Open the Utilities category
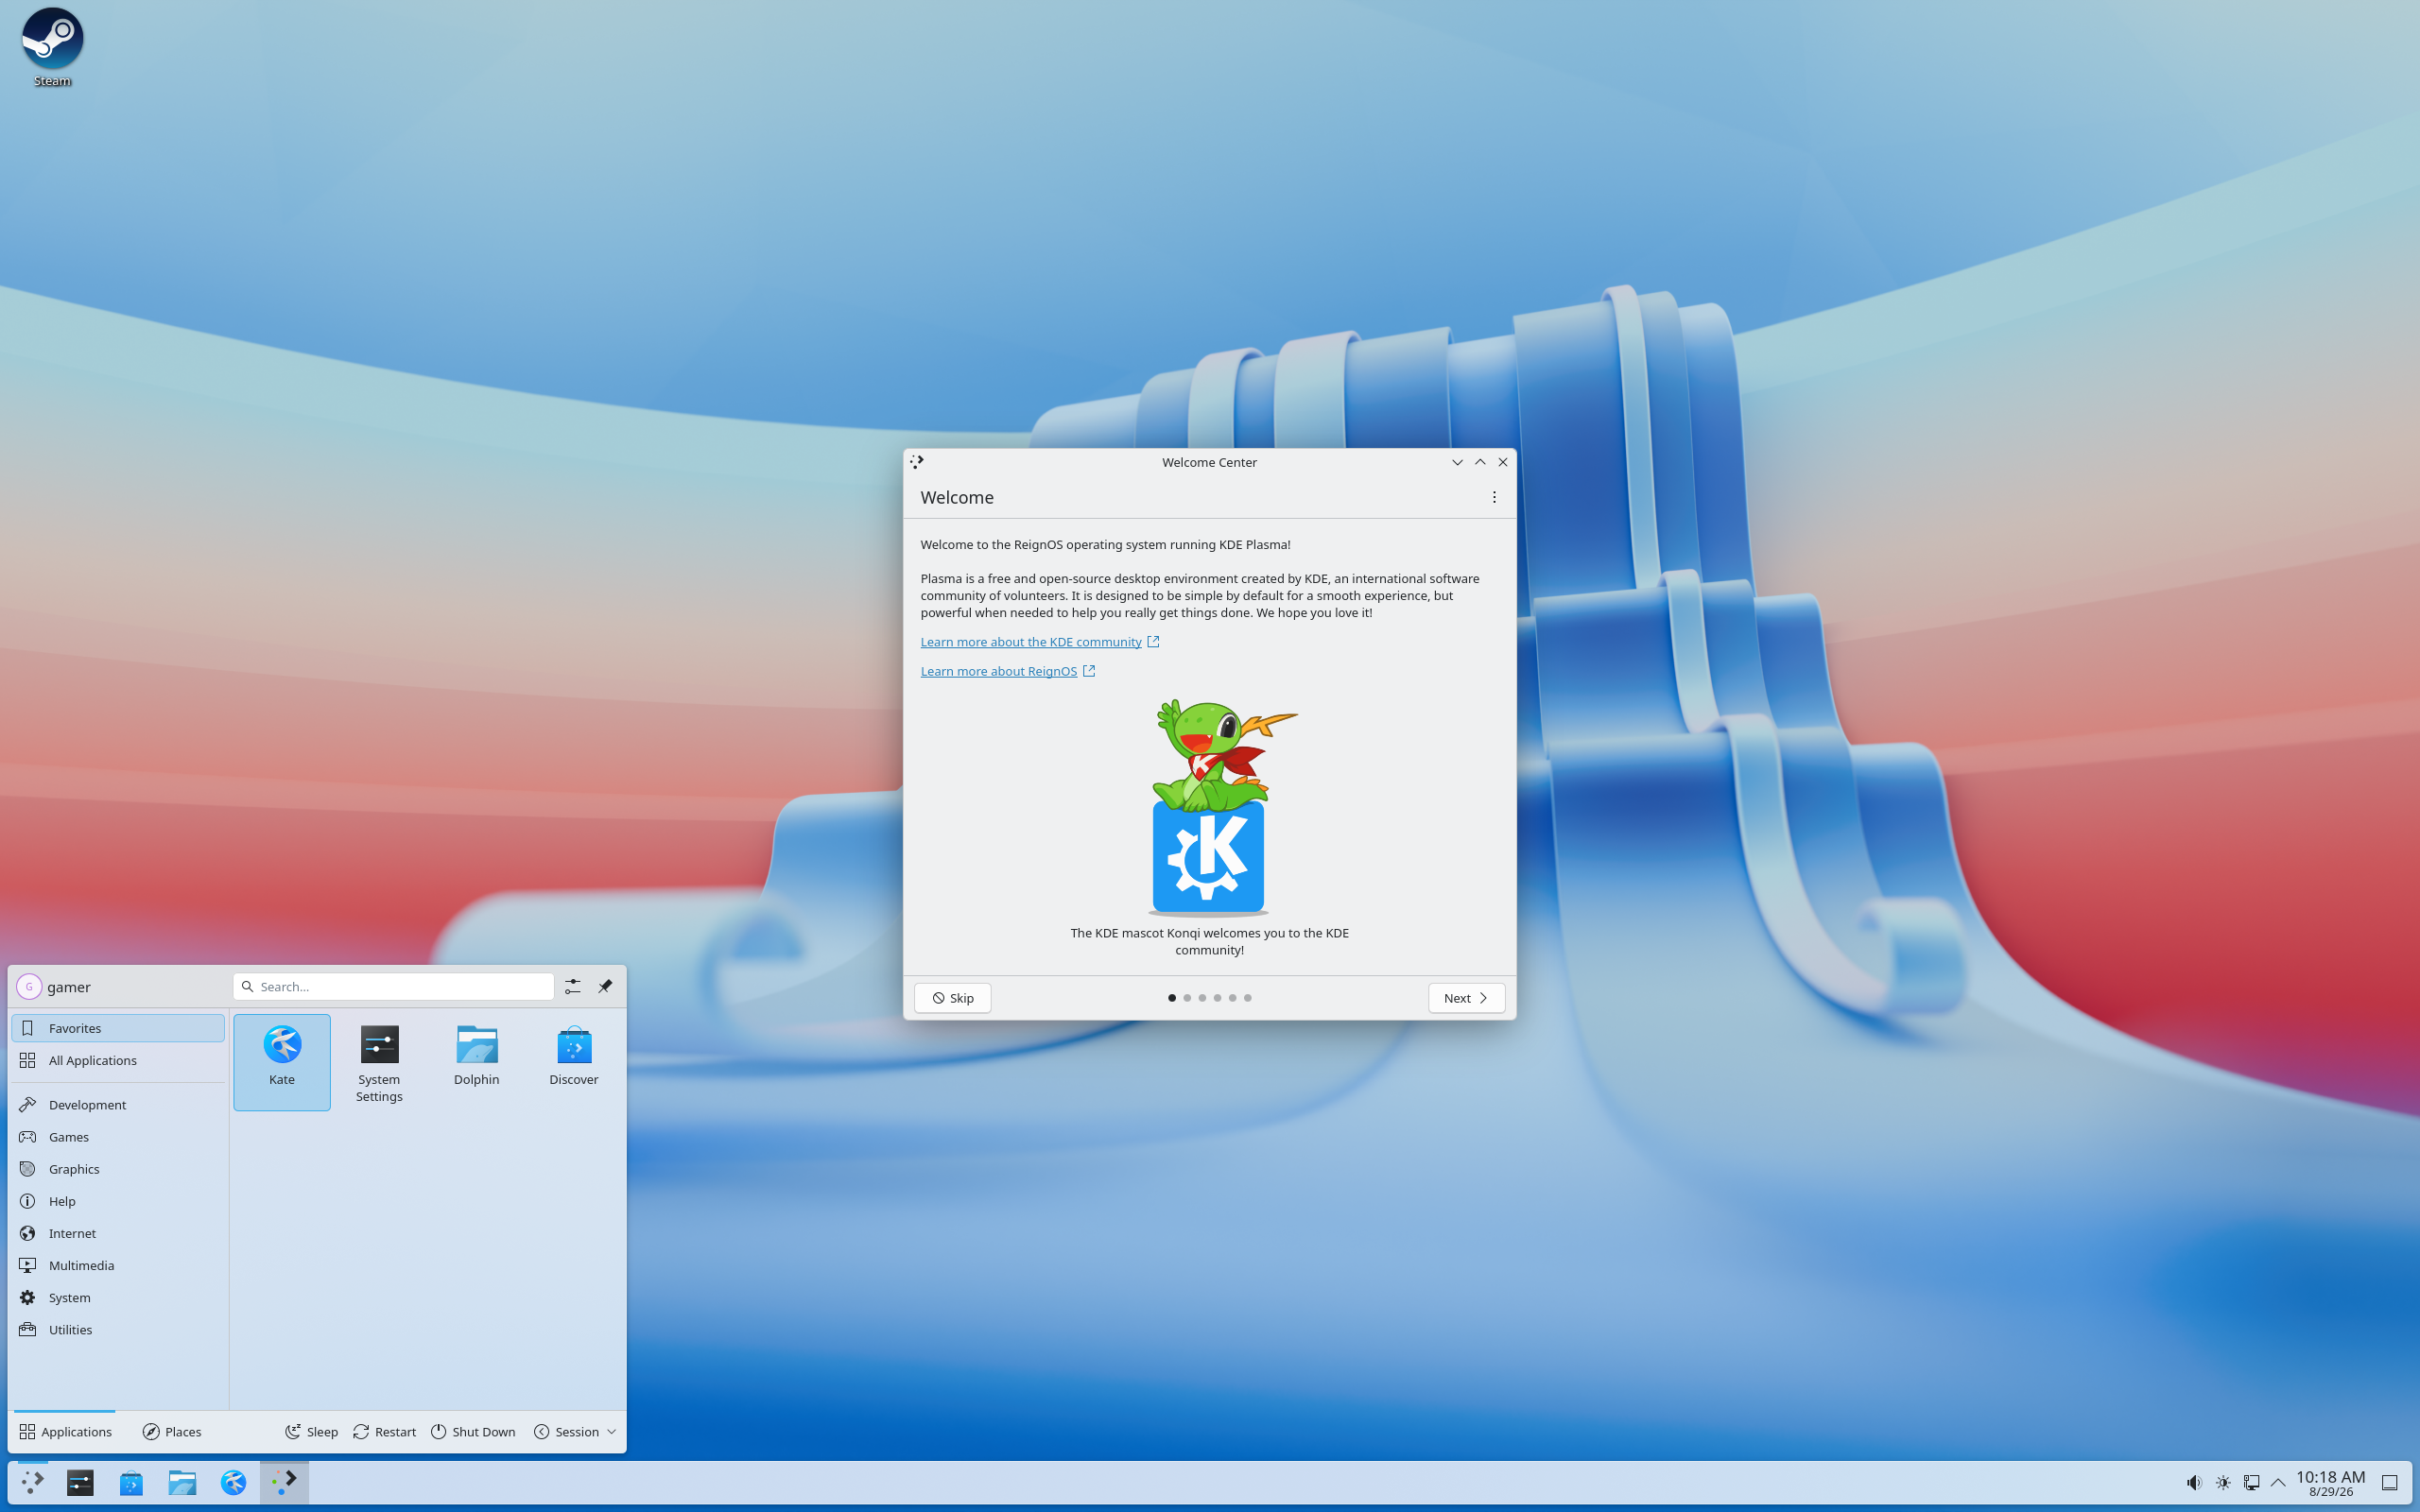Image resolution: width=2420 pixels, height=1512 pixels. (x=118, y=1330)
